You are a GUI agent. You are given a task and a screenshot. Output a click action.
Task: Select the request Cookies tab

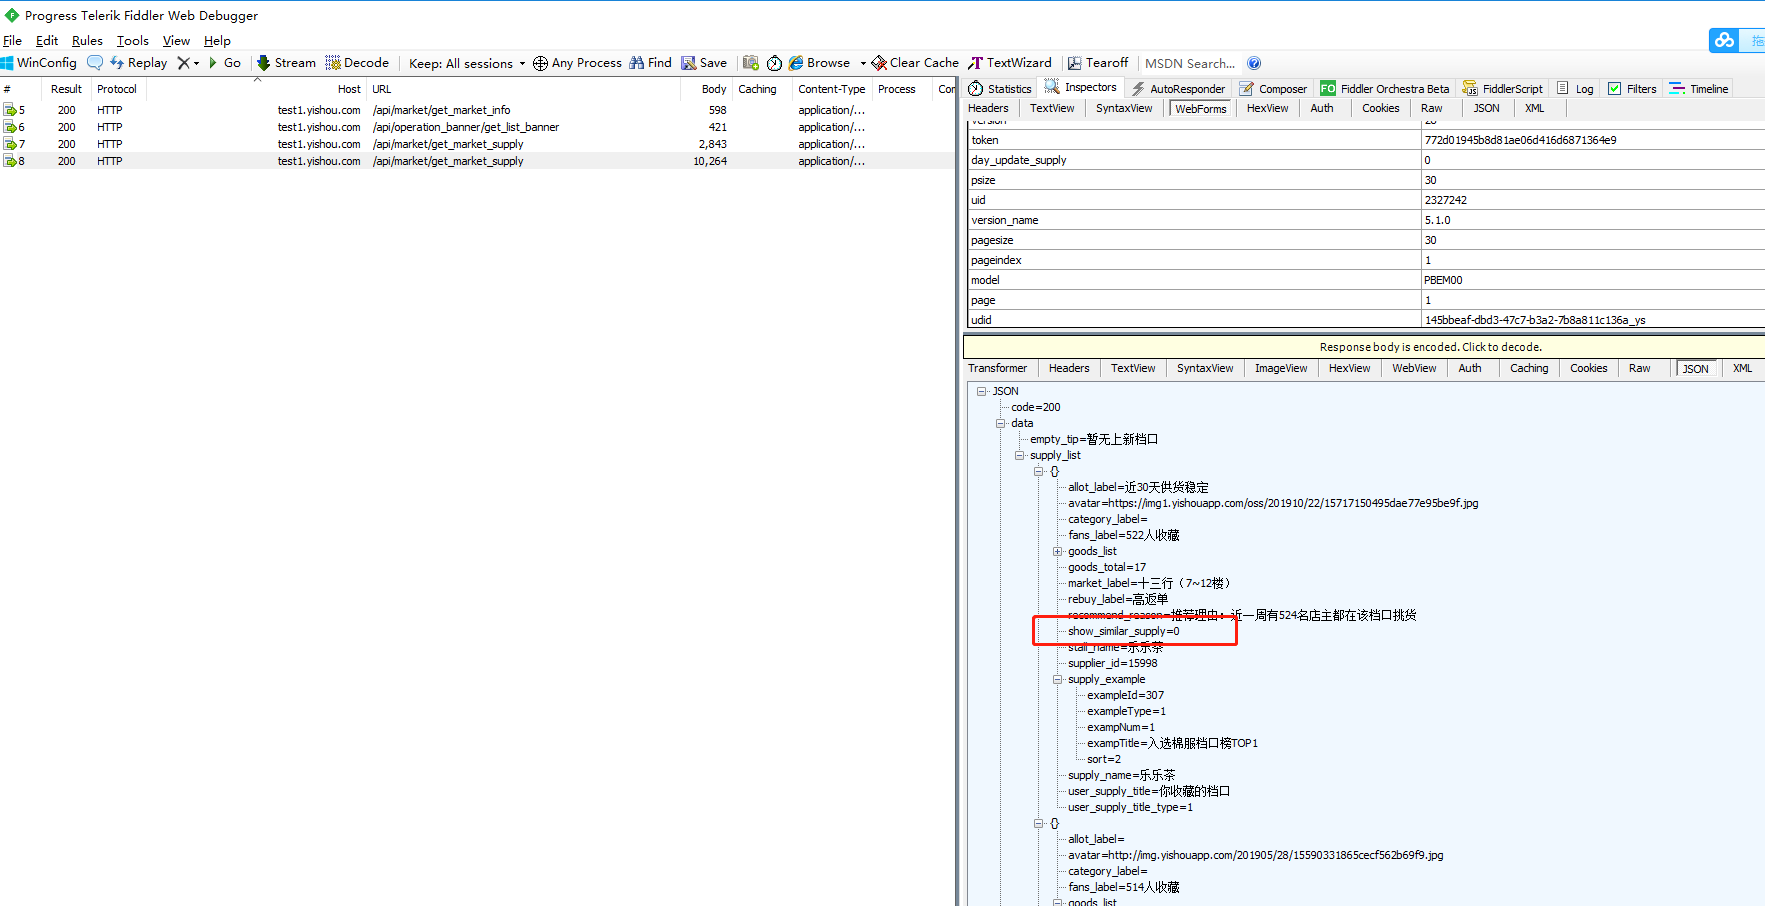pyautogui.click(x=1380, y=108)
